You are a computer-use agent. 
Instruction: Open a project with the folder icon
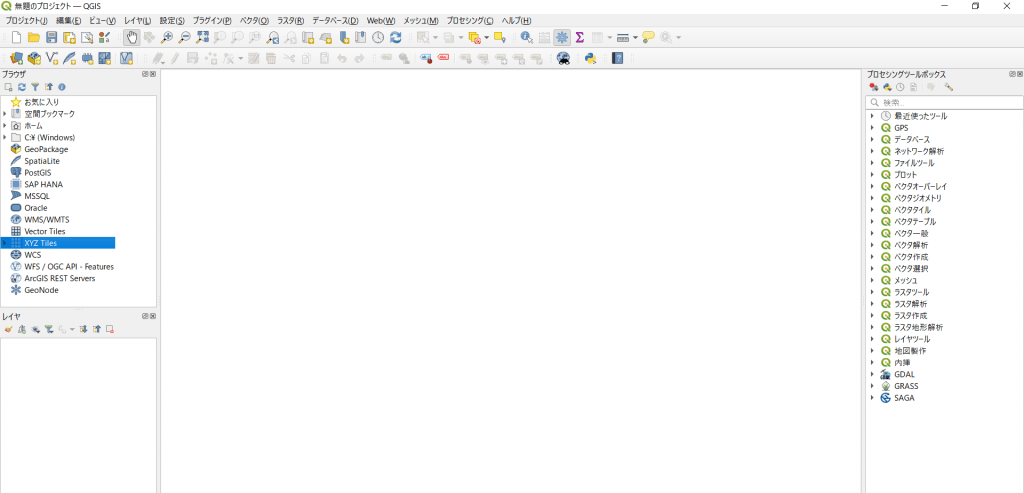34,38
